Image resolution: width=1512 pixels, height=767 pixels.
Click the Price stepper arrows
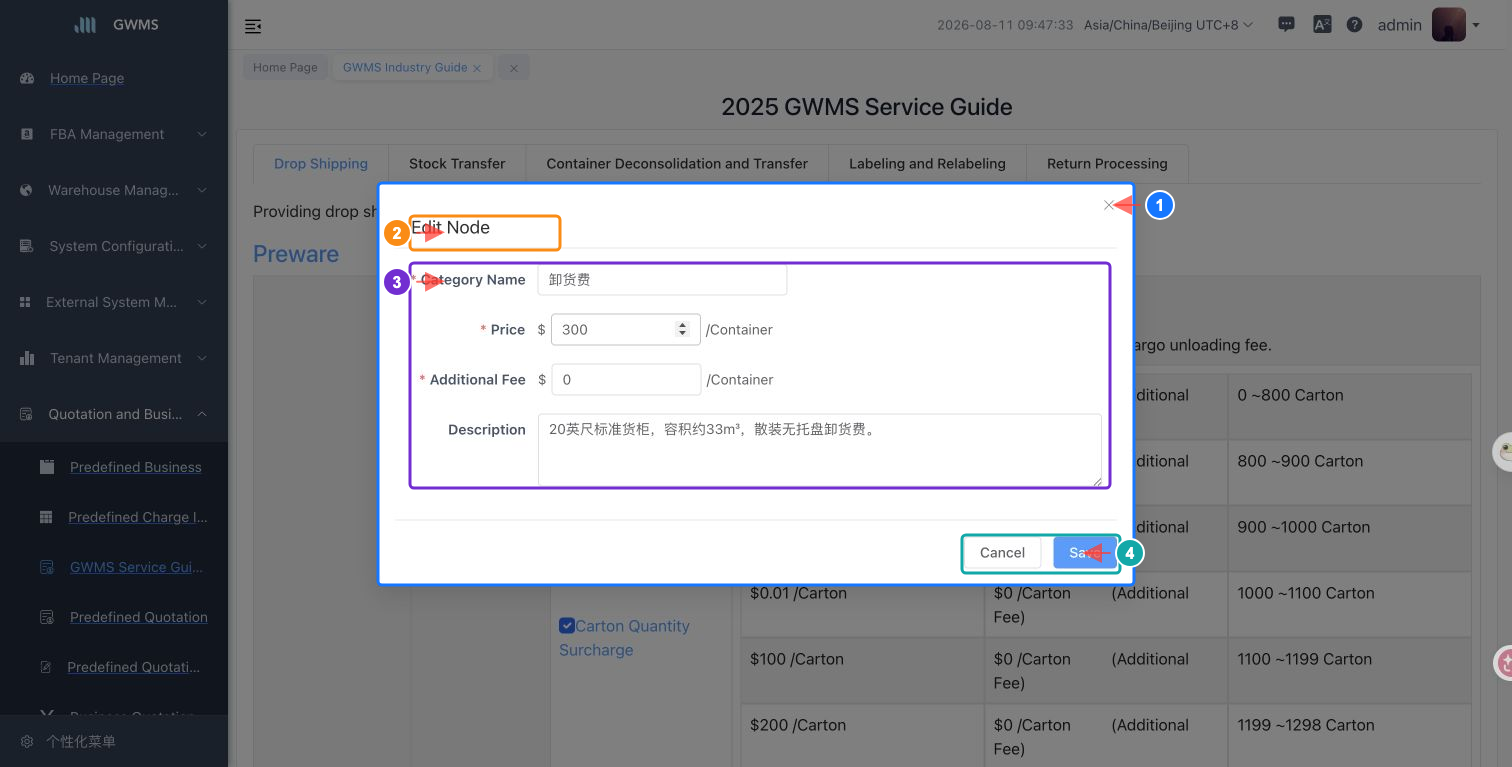pyautogui.click(x=683, y=329)
